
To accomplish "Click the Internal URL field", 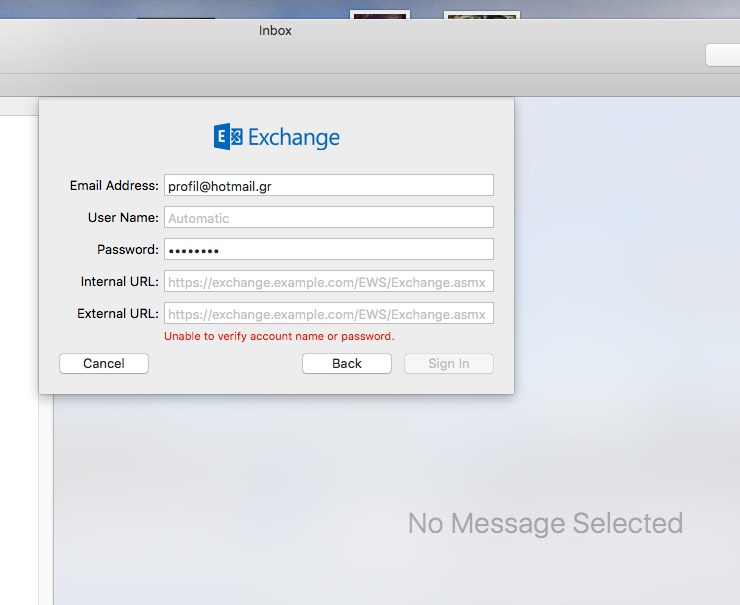I will click(x=328, y=281).
